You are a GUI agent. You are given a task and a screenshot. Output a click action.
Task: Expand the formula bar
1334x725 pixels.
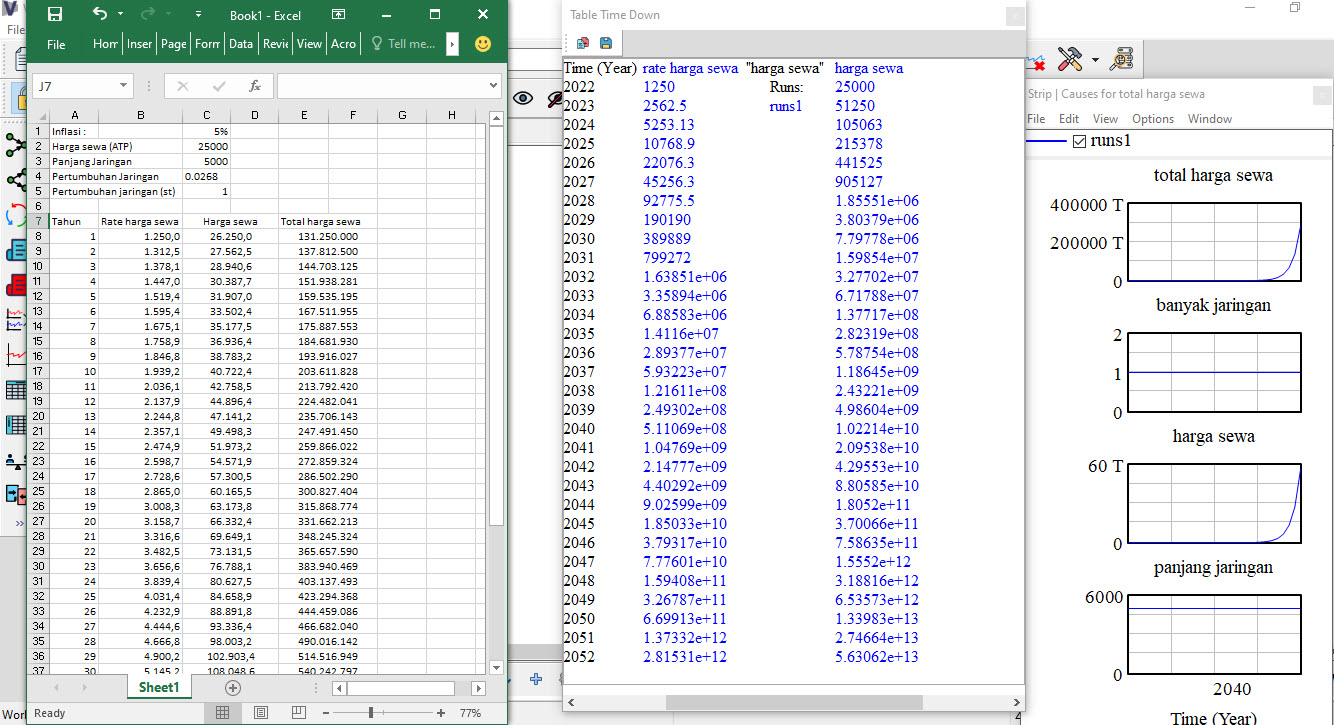[493, 86]
